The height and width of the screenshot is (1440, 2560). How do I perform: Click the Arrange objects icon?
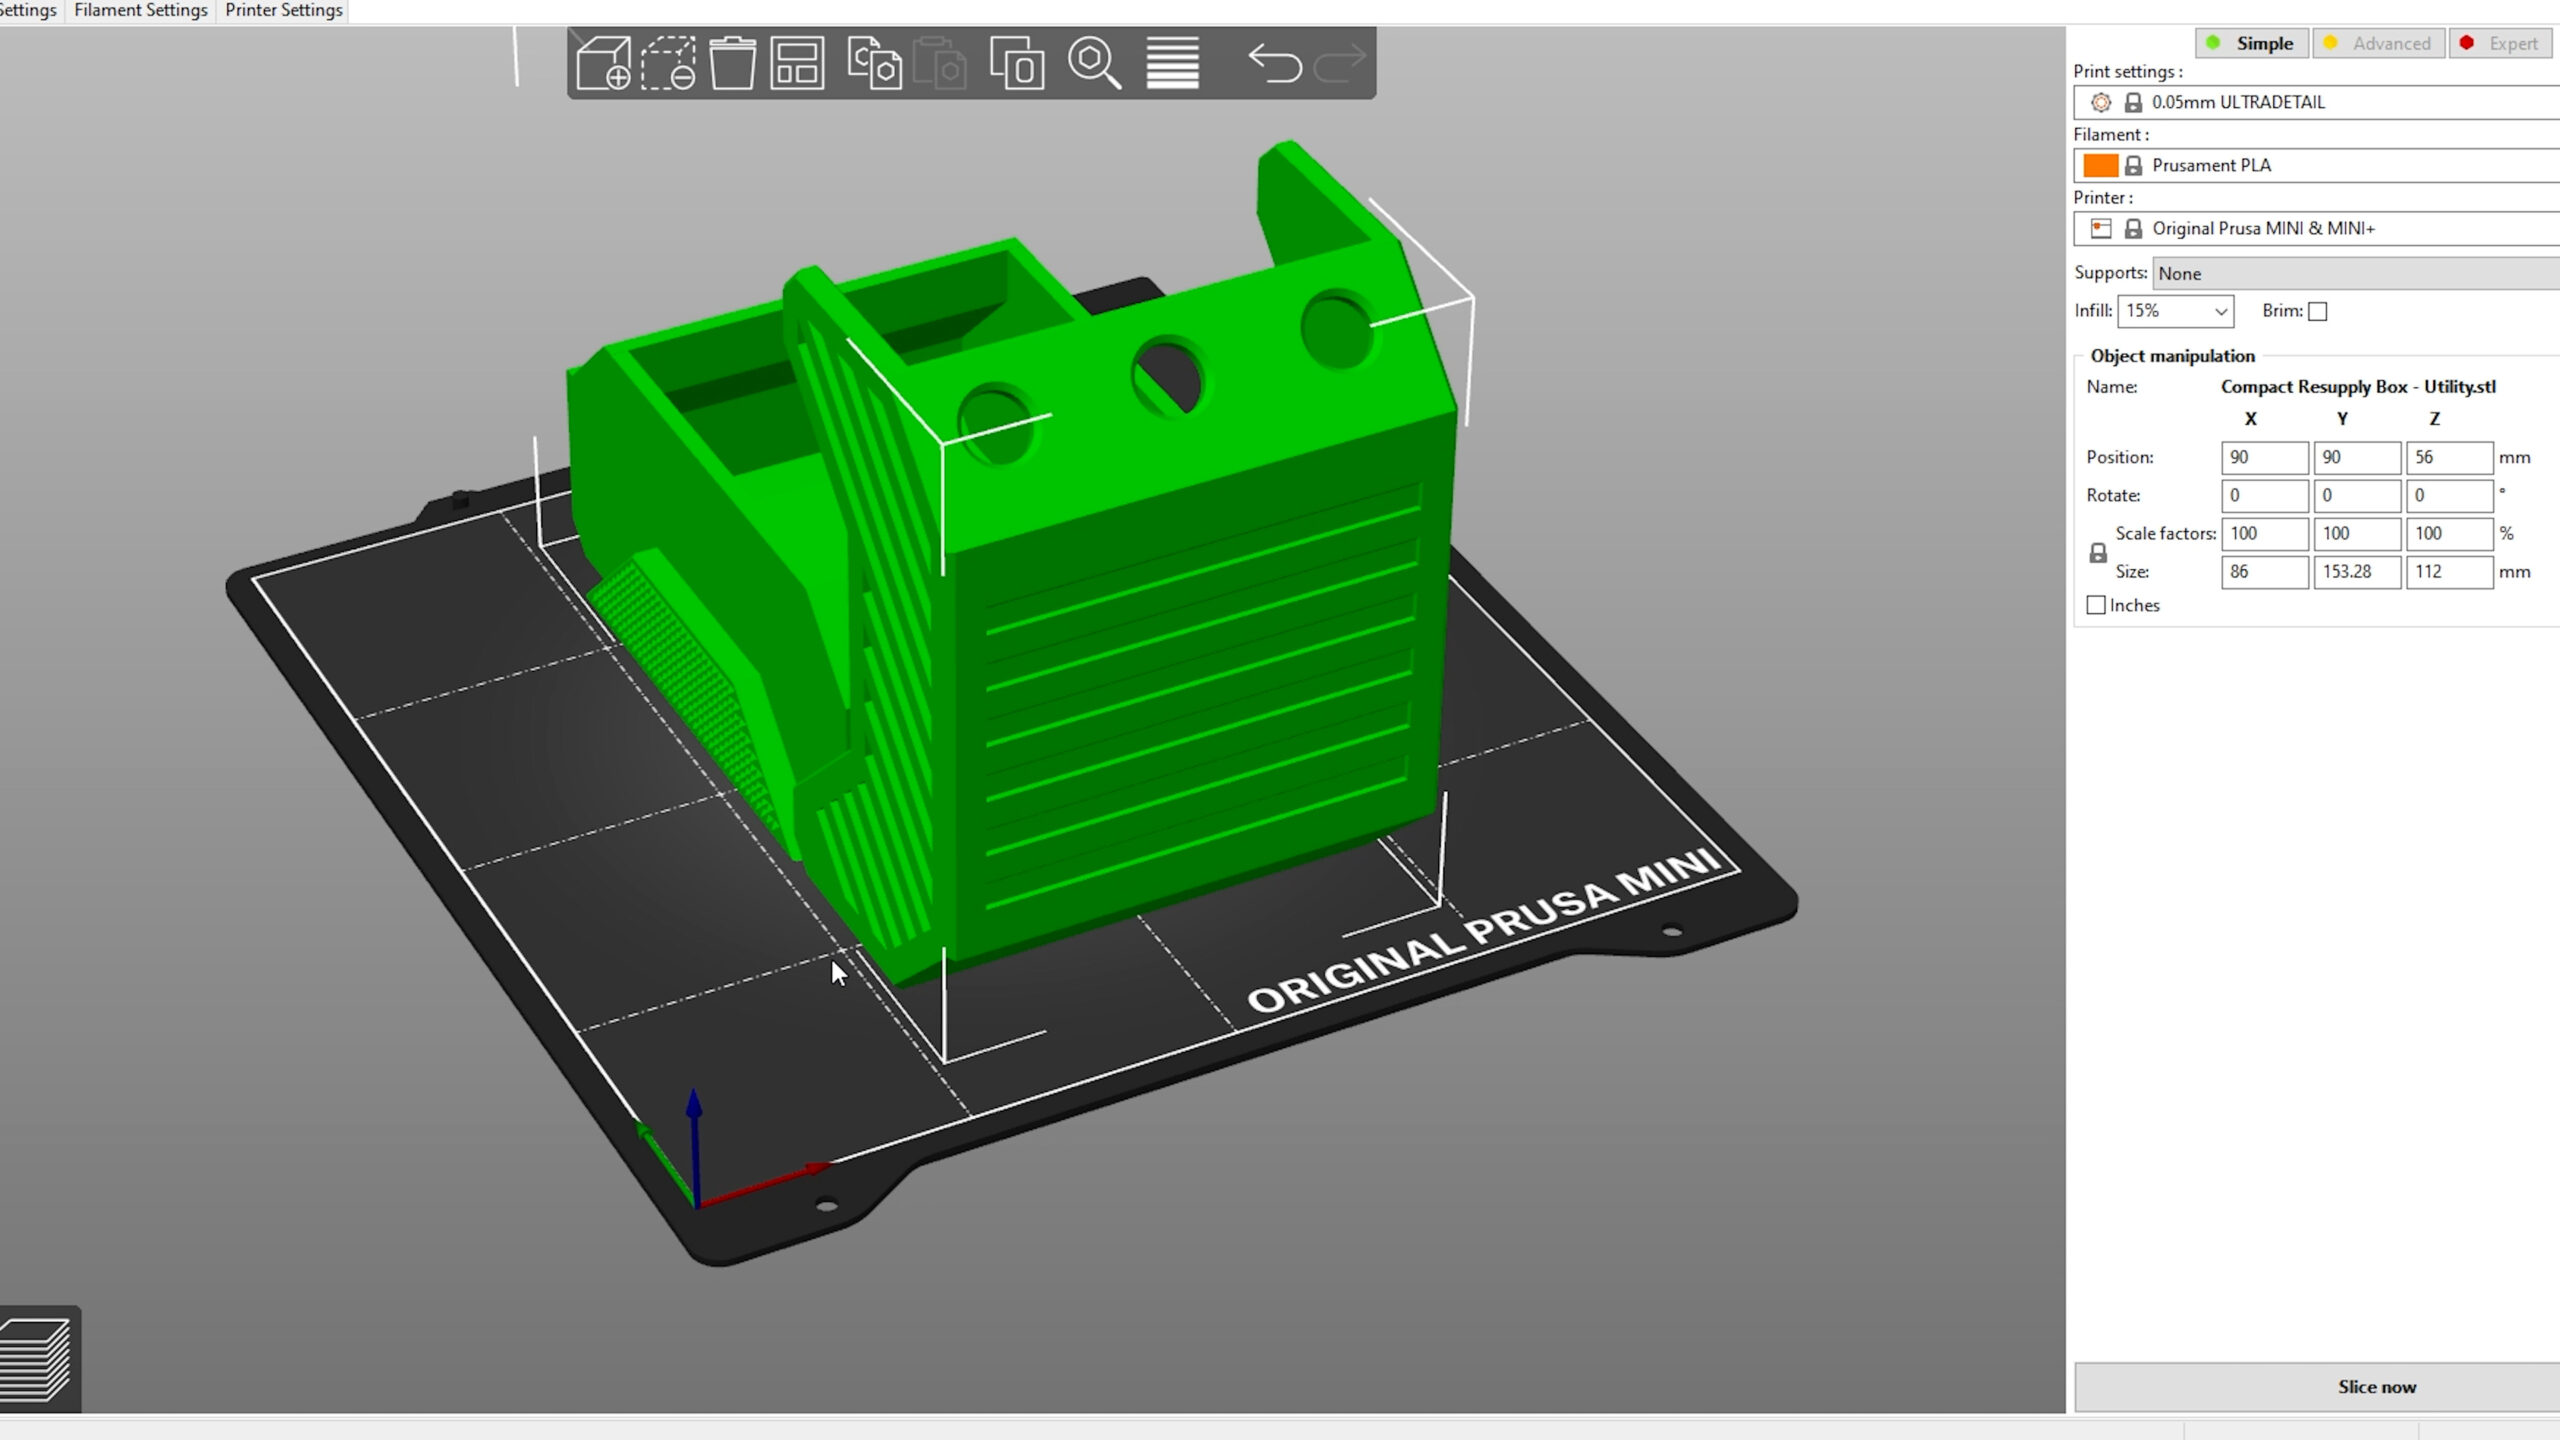[796, 62]
